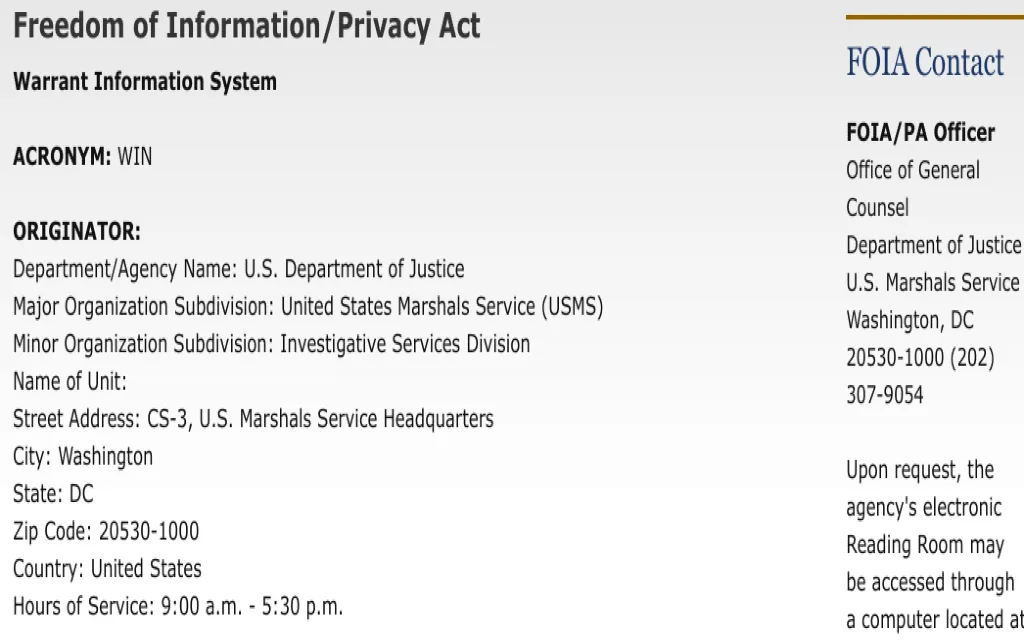The width and height of the screenshot is (1024, 640).
Task: Click the ORIGINATOR label
Action: (77, 232)
